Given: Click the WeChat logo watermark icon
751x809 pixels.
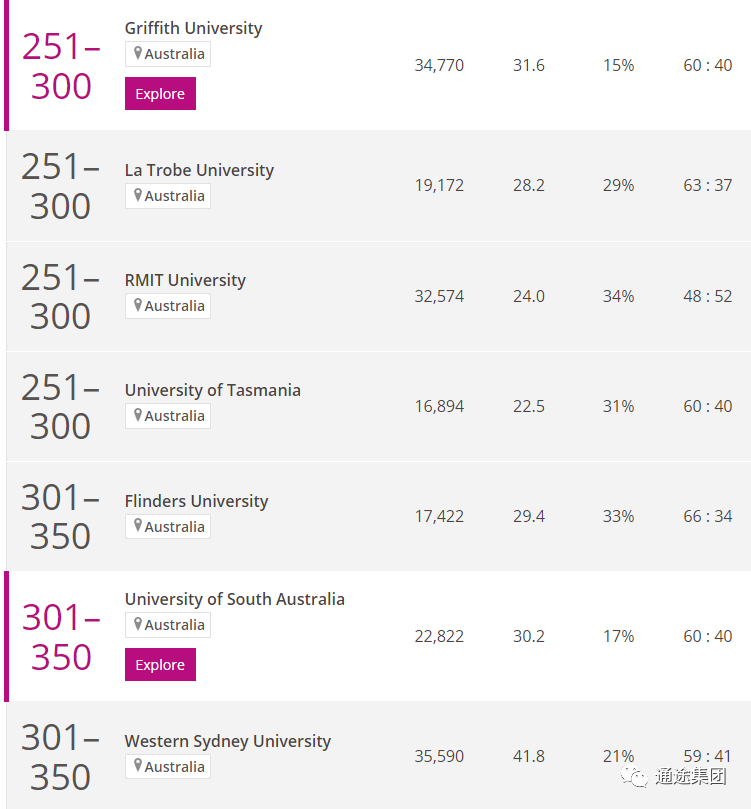Looking at the screenshot, I should 634,776.
